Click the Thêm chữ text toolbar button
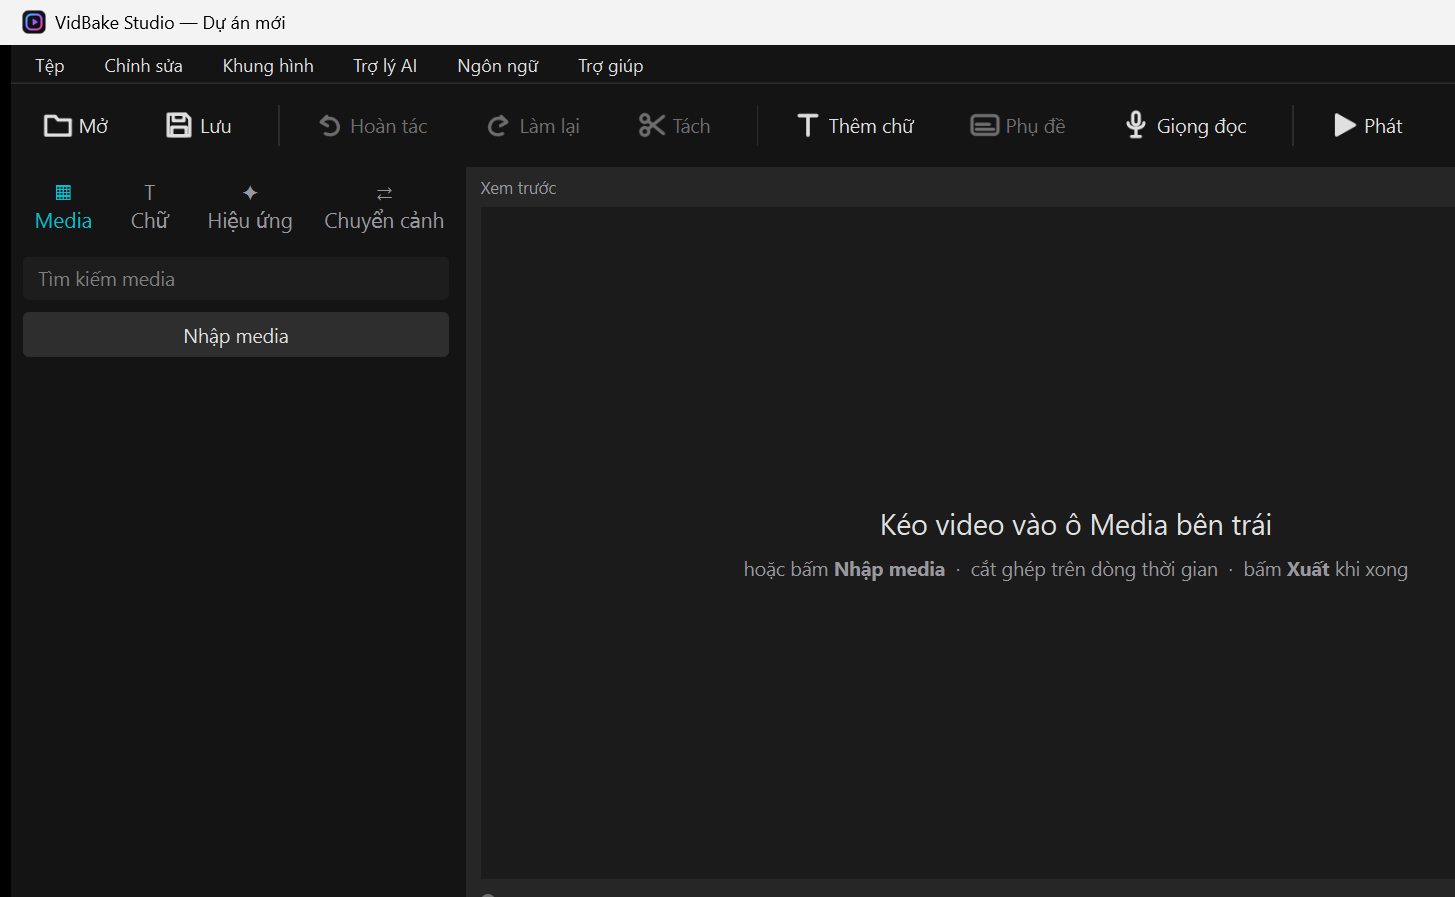This screenshot has height=897, width=1455. click(856, 126)
